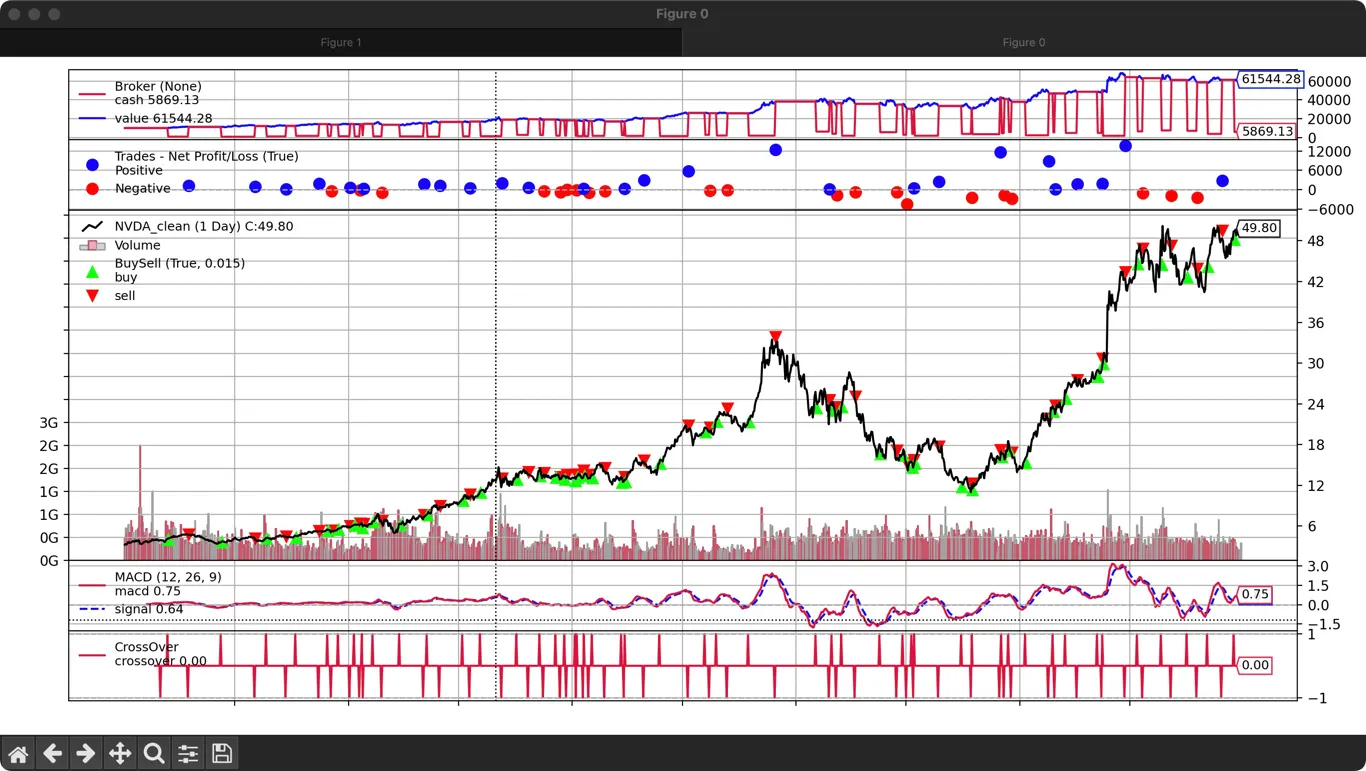
Task: Click the 5869.13 cash value tag
Action: click(1266, 131)
